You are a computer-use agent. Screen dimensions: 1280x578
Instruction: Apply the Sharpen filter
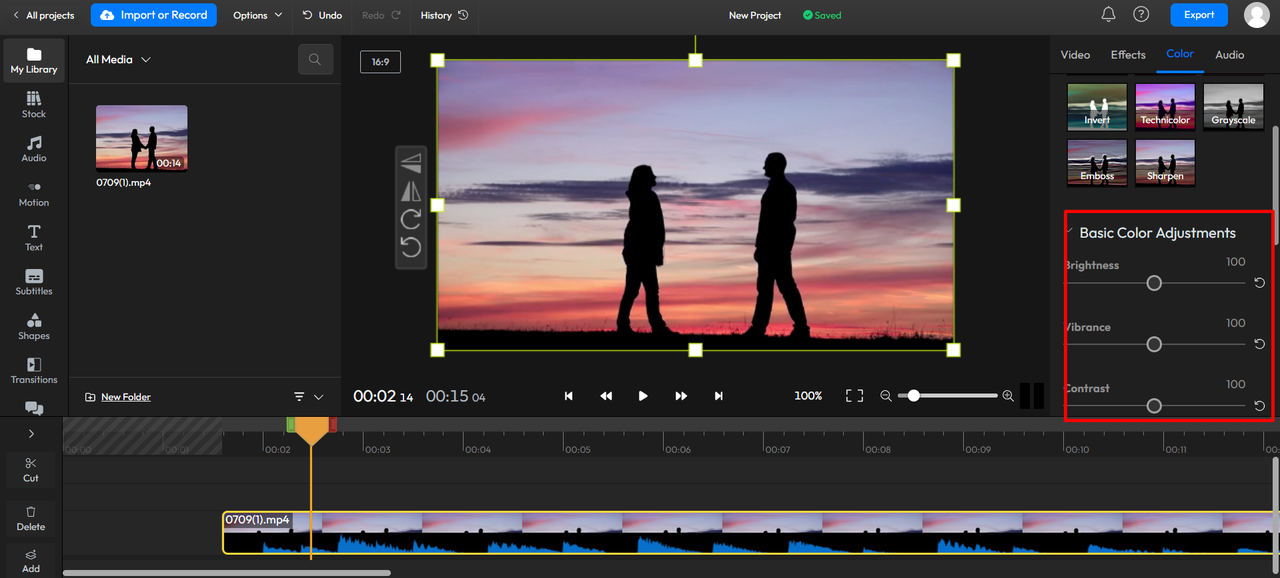coord(1165,162)
